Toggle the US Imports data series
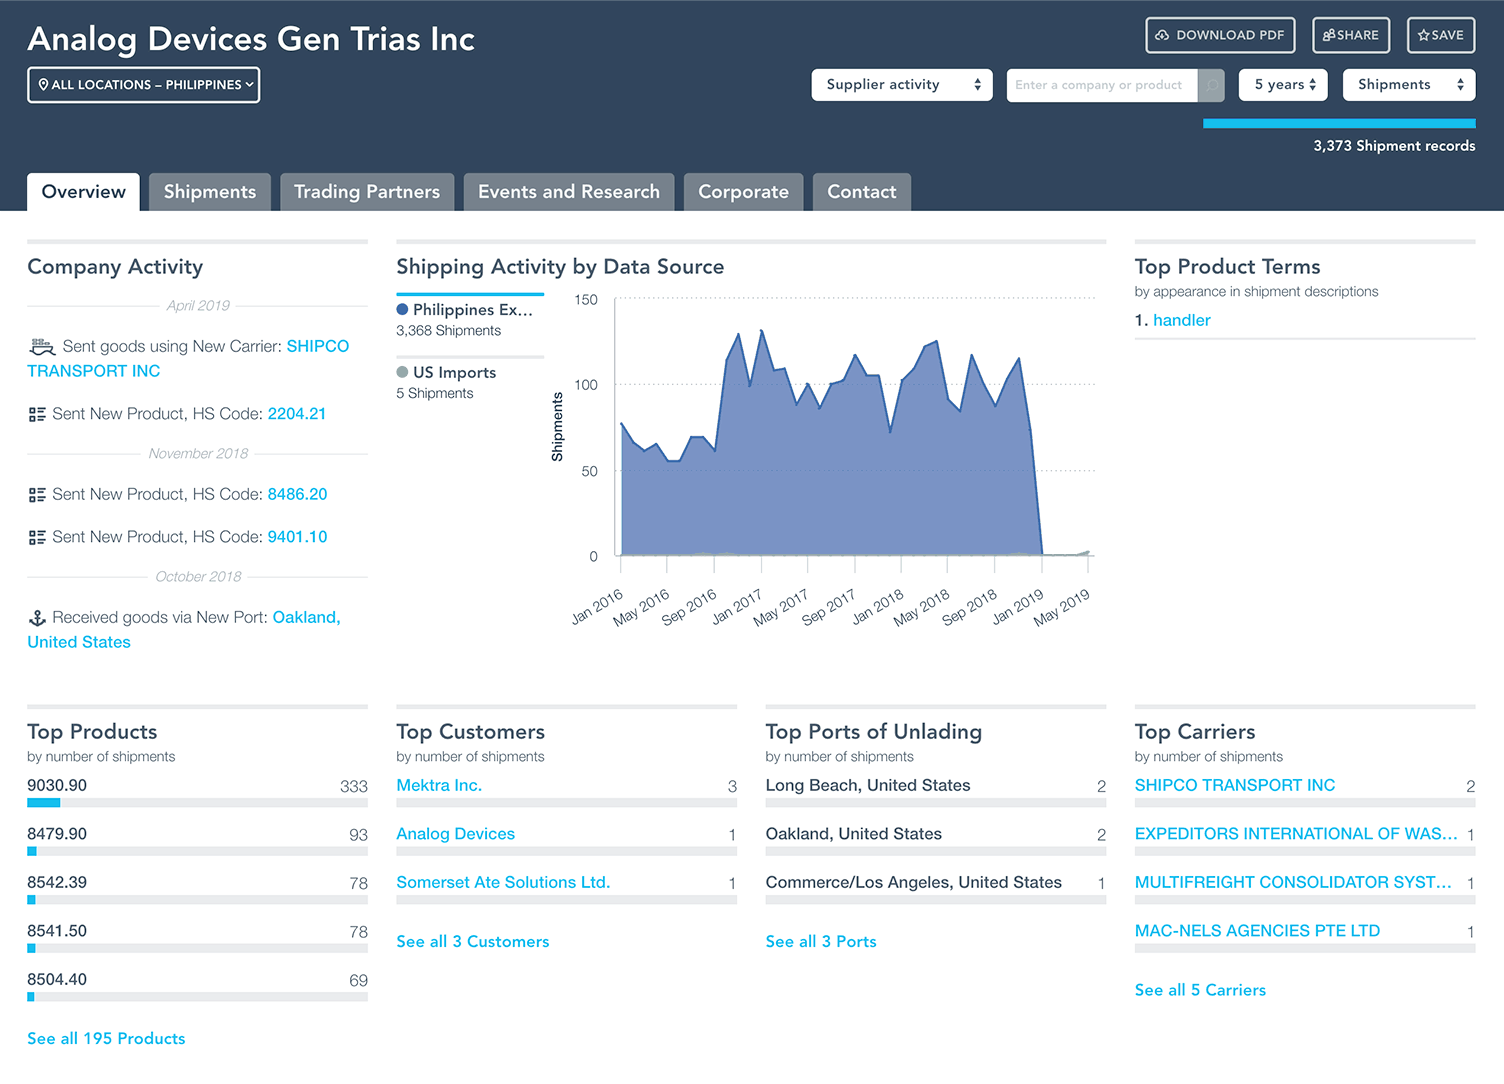The width and height of the screenshot is (1504, 1084). click(x=446, y=373)
